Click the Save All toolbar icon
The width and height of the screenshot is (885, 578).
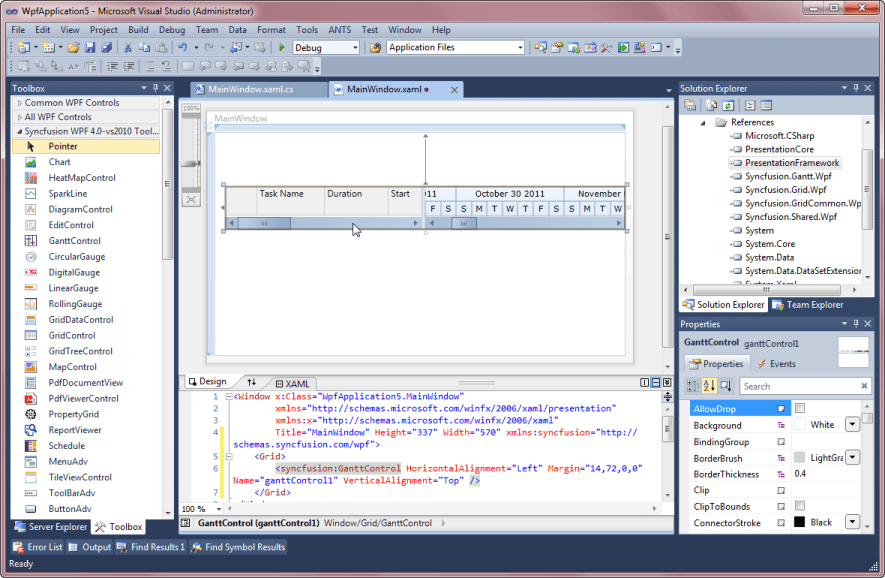pyautogui.click(x=106, y=47)
